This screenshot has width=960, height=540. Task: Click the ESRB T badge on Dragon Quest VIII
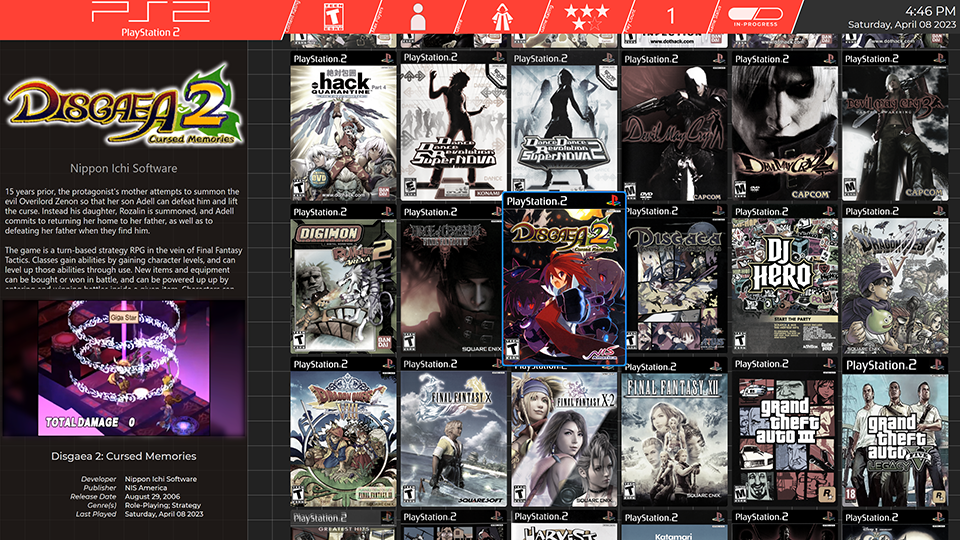298,493
